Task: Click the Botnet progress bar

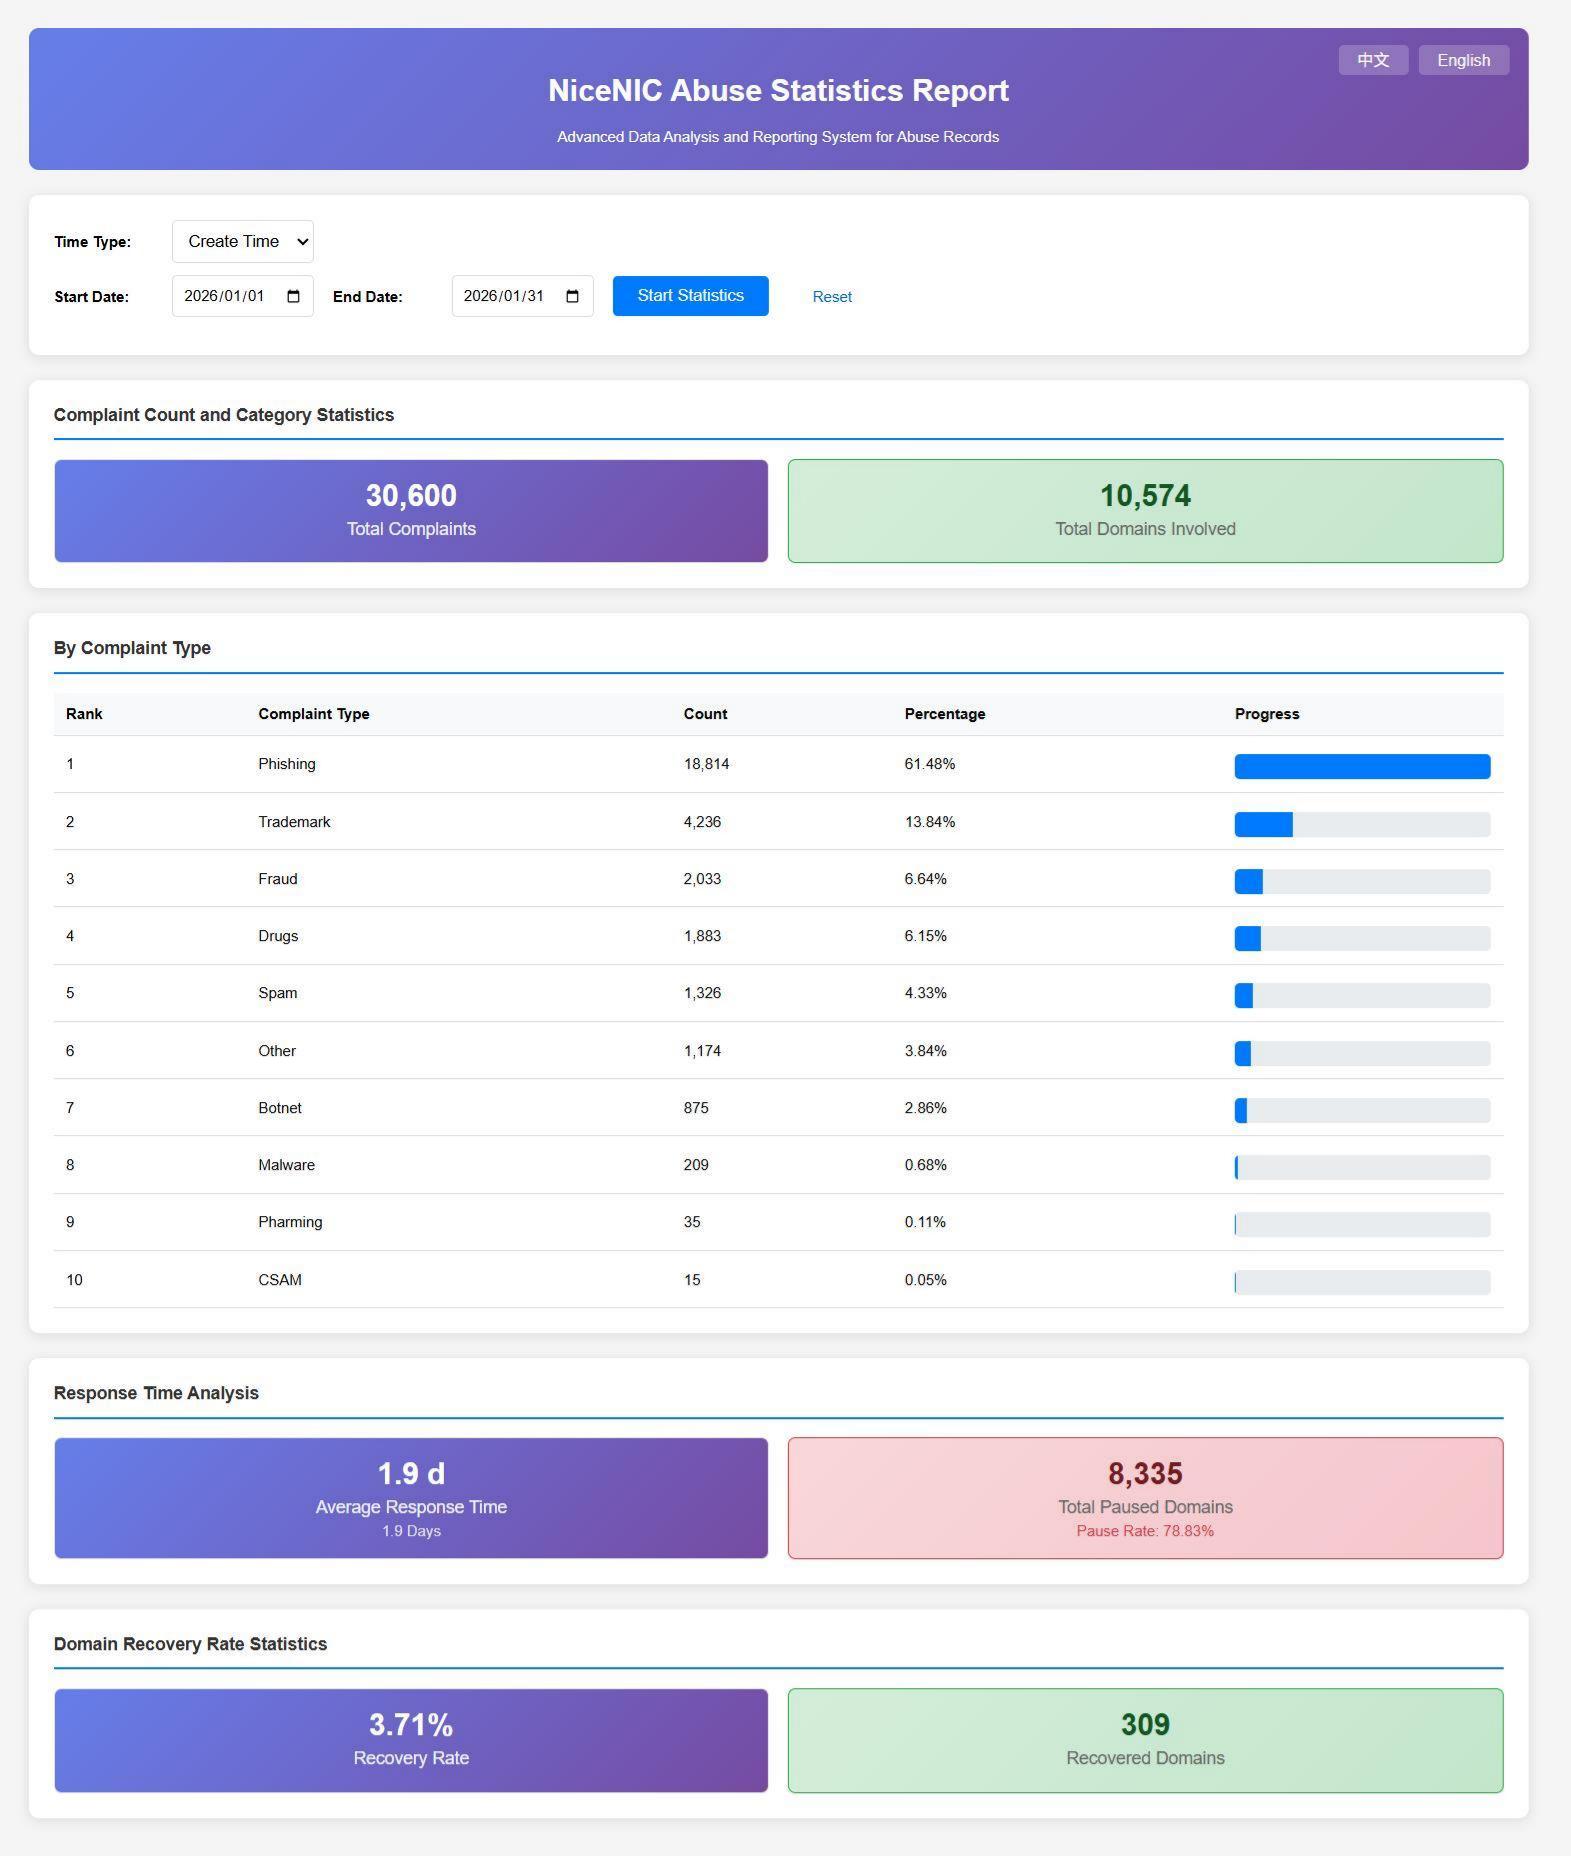Action: 1362,1110
